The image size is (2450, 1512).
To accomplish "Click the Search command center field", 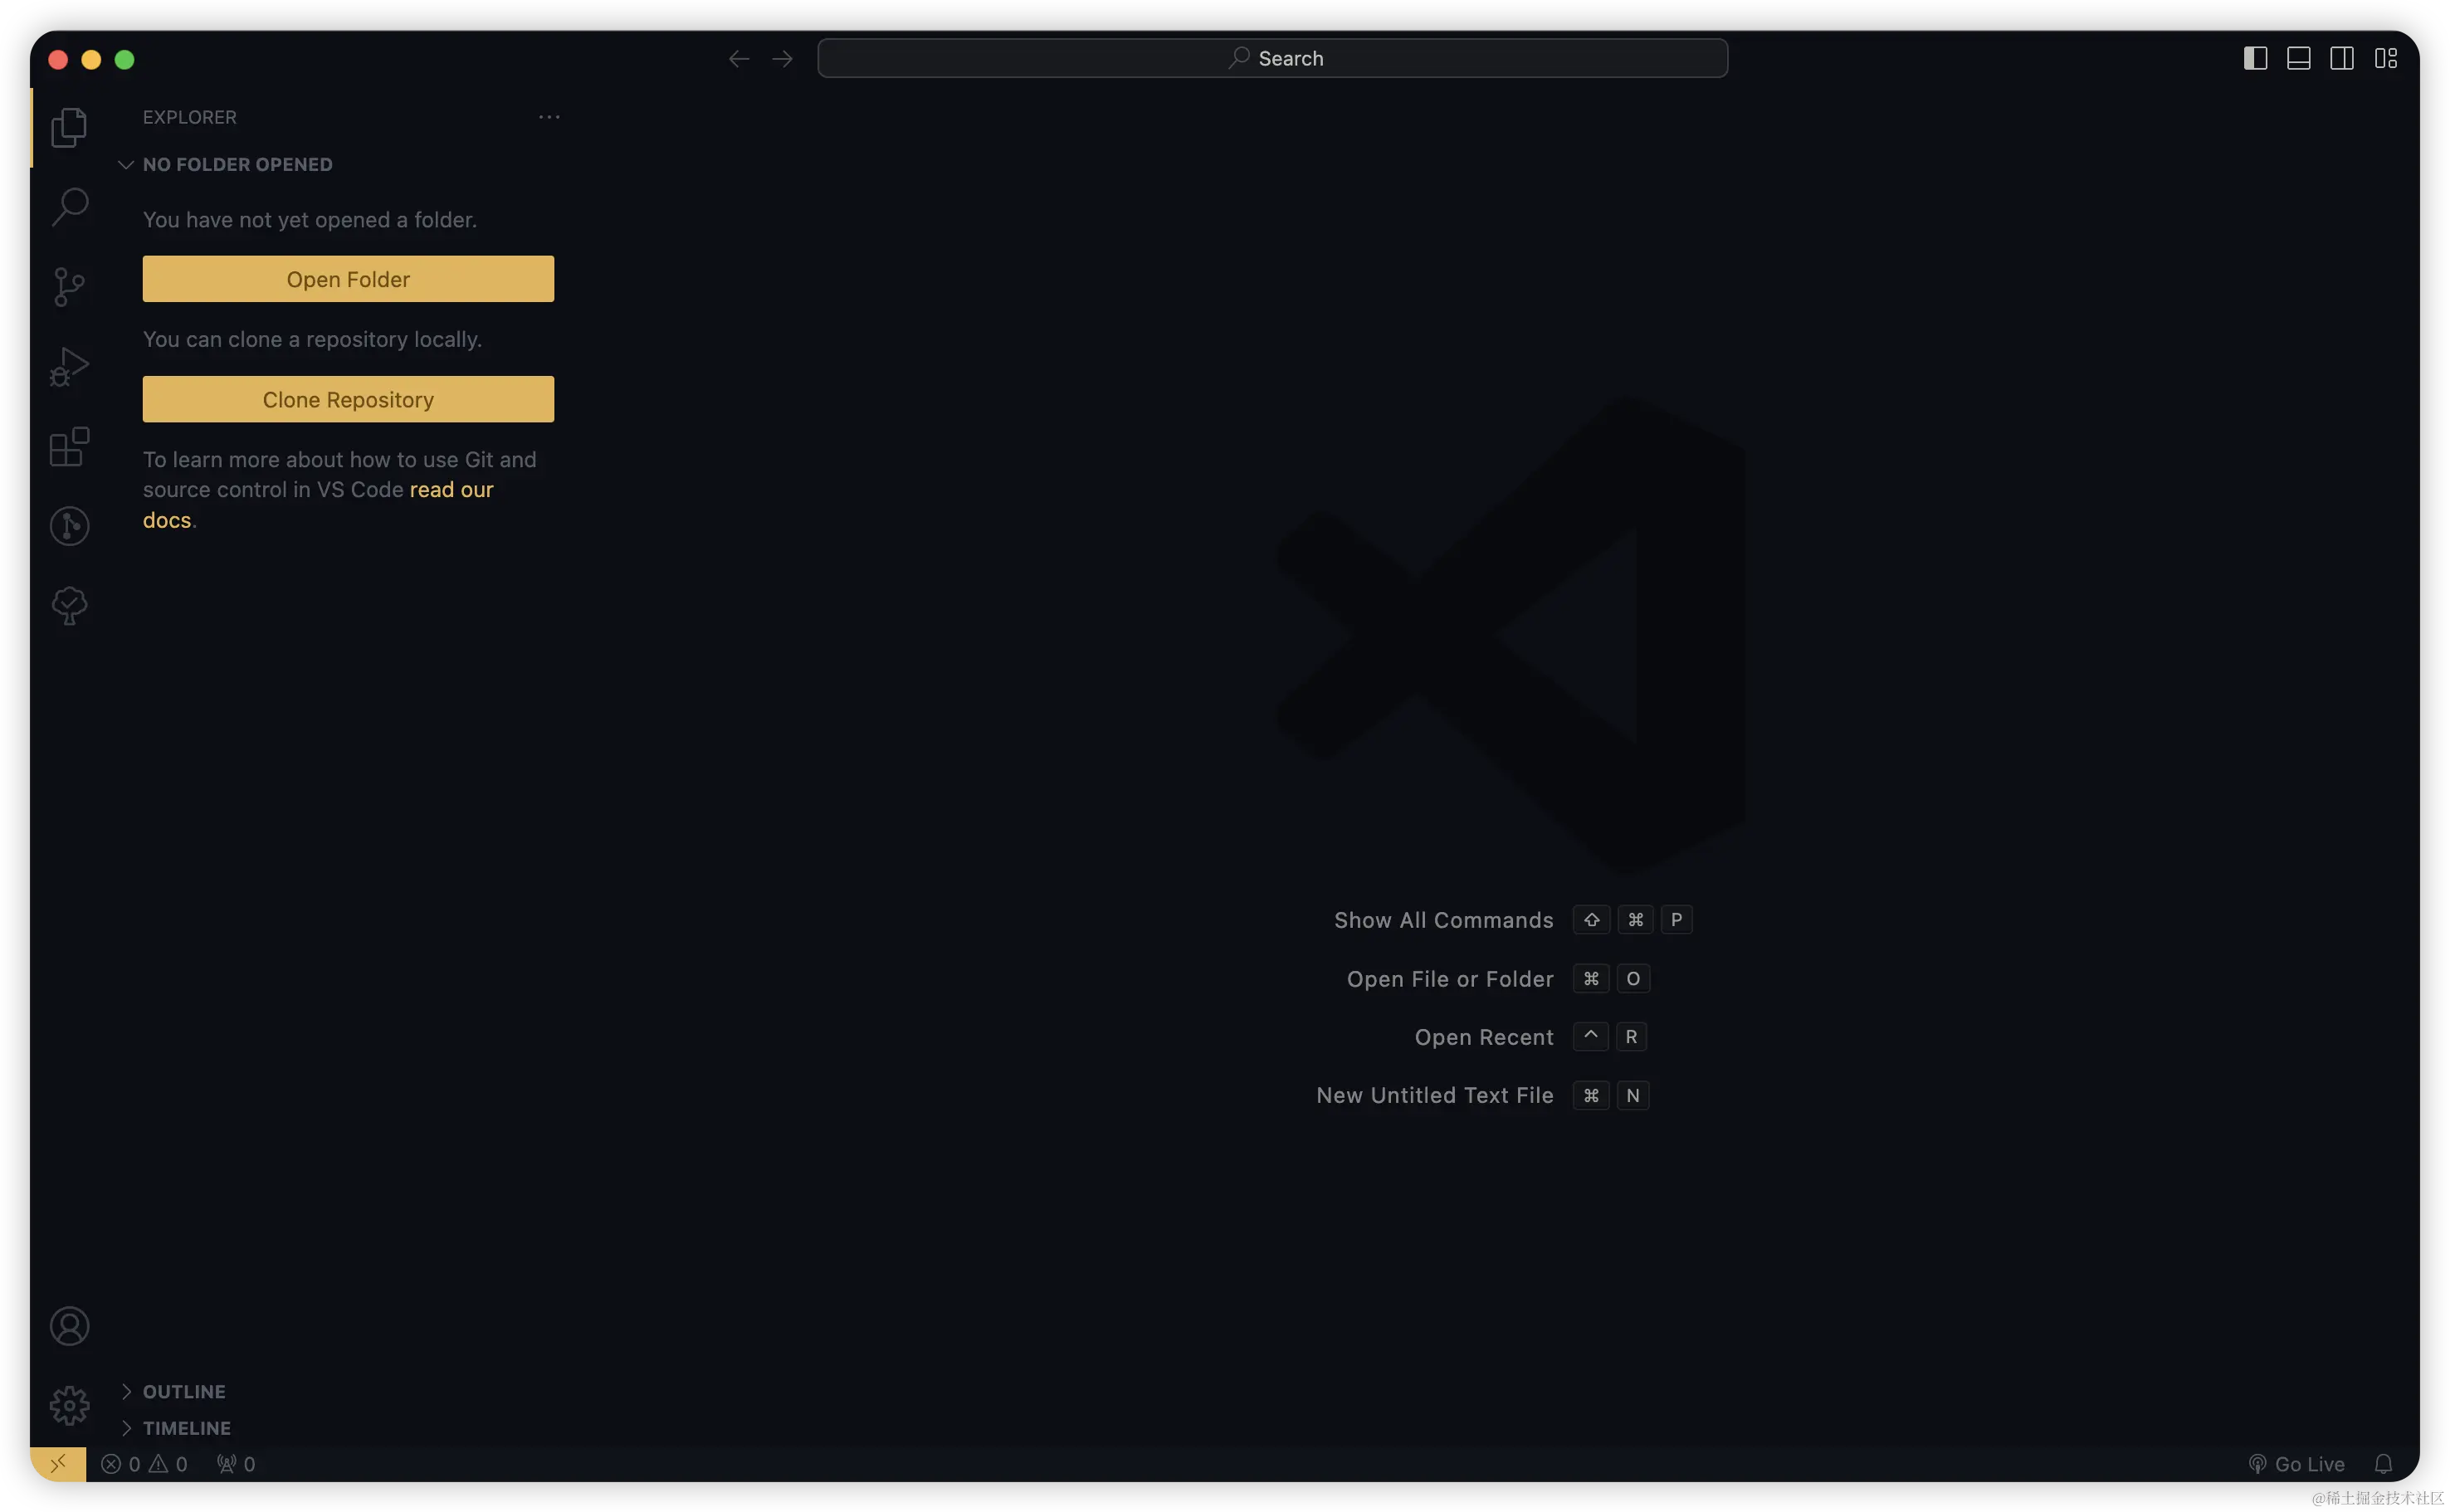I will point(1272,58).
